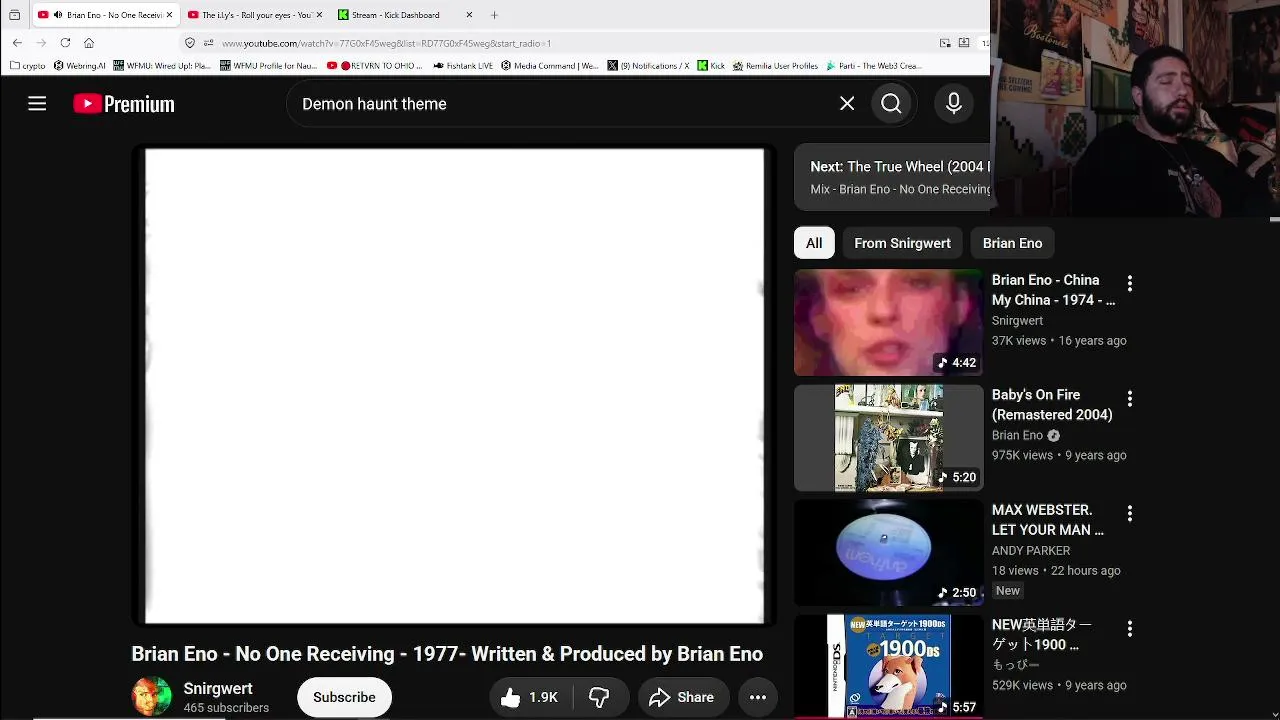This screenshot has height=720, width=1280.
Task: Click the video title heading text
Action: point(447,654)
